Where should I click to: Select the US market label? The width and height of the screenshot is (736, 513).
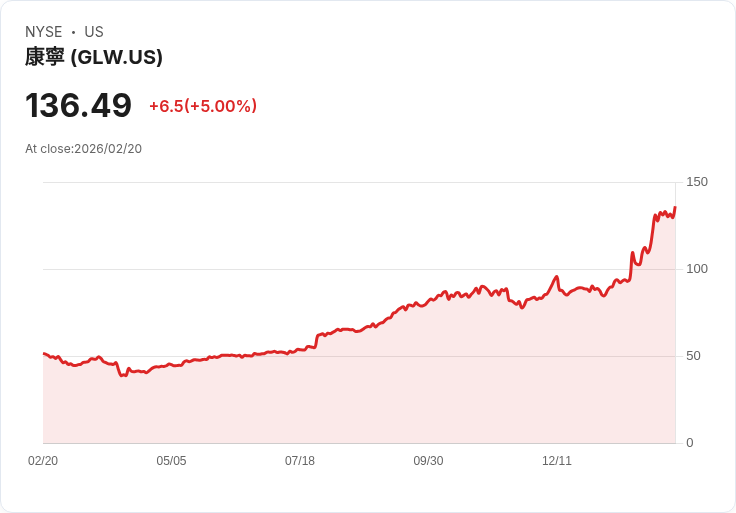[x=94, y=32]
